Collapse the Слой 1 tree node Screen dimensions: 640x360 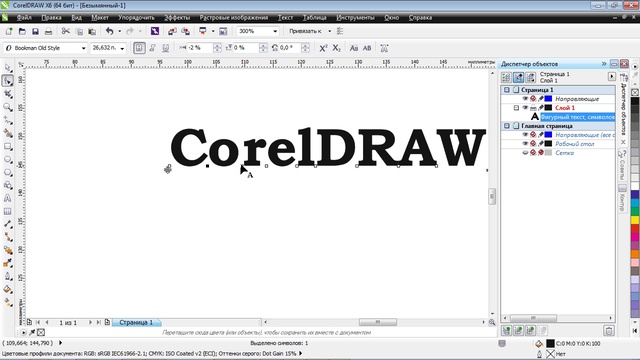pos(516,108)
